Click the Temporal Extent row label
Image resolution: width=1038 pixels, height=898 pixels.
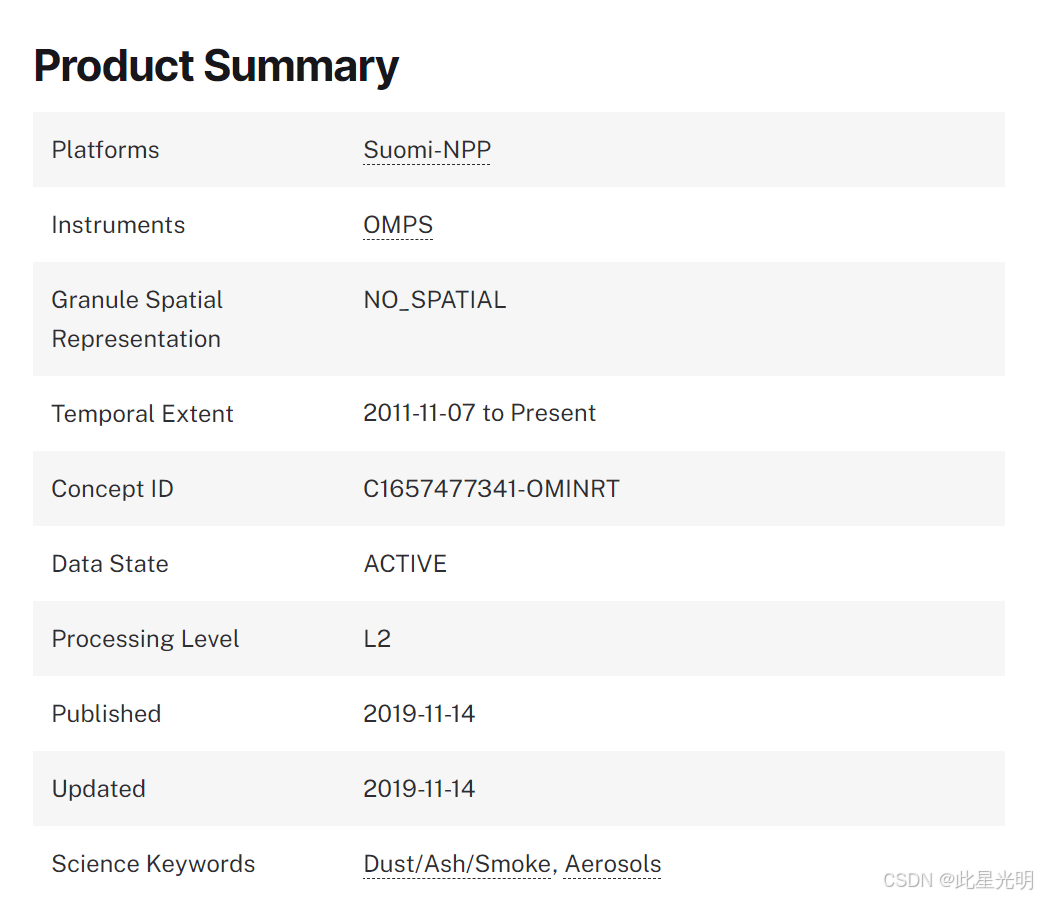142,414
